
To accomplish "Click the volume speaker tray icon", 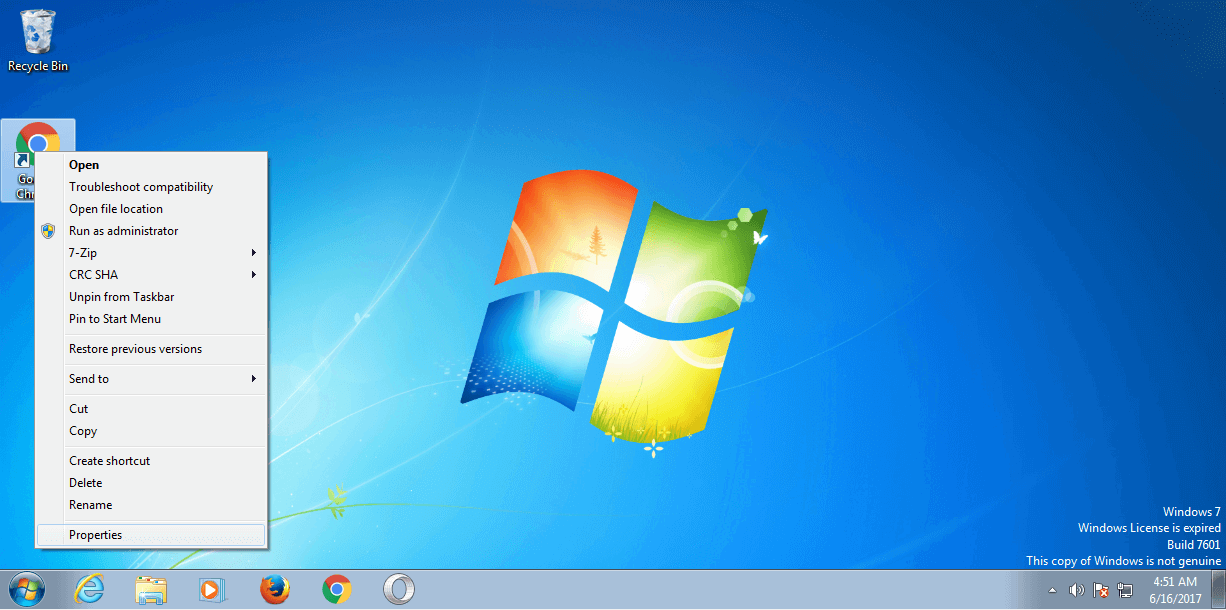I will (x=1077, y=590).
